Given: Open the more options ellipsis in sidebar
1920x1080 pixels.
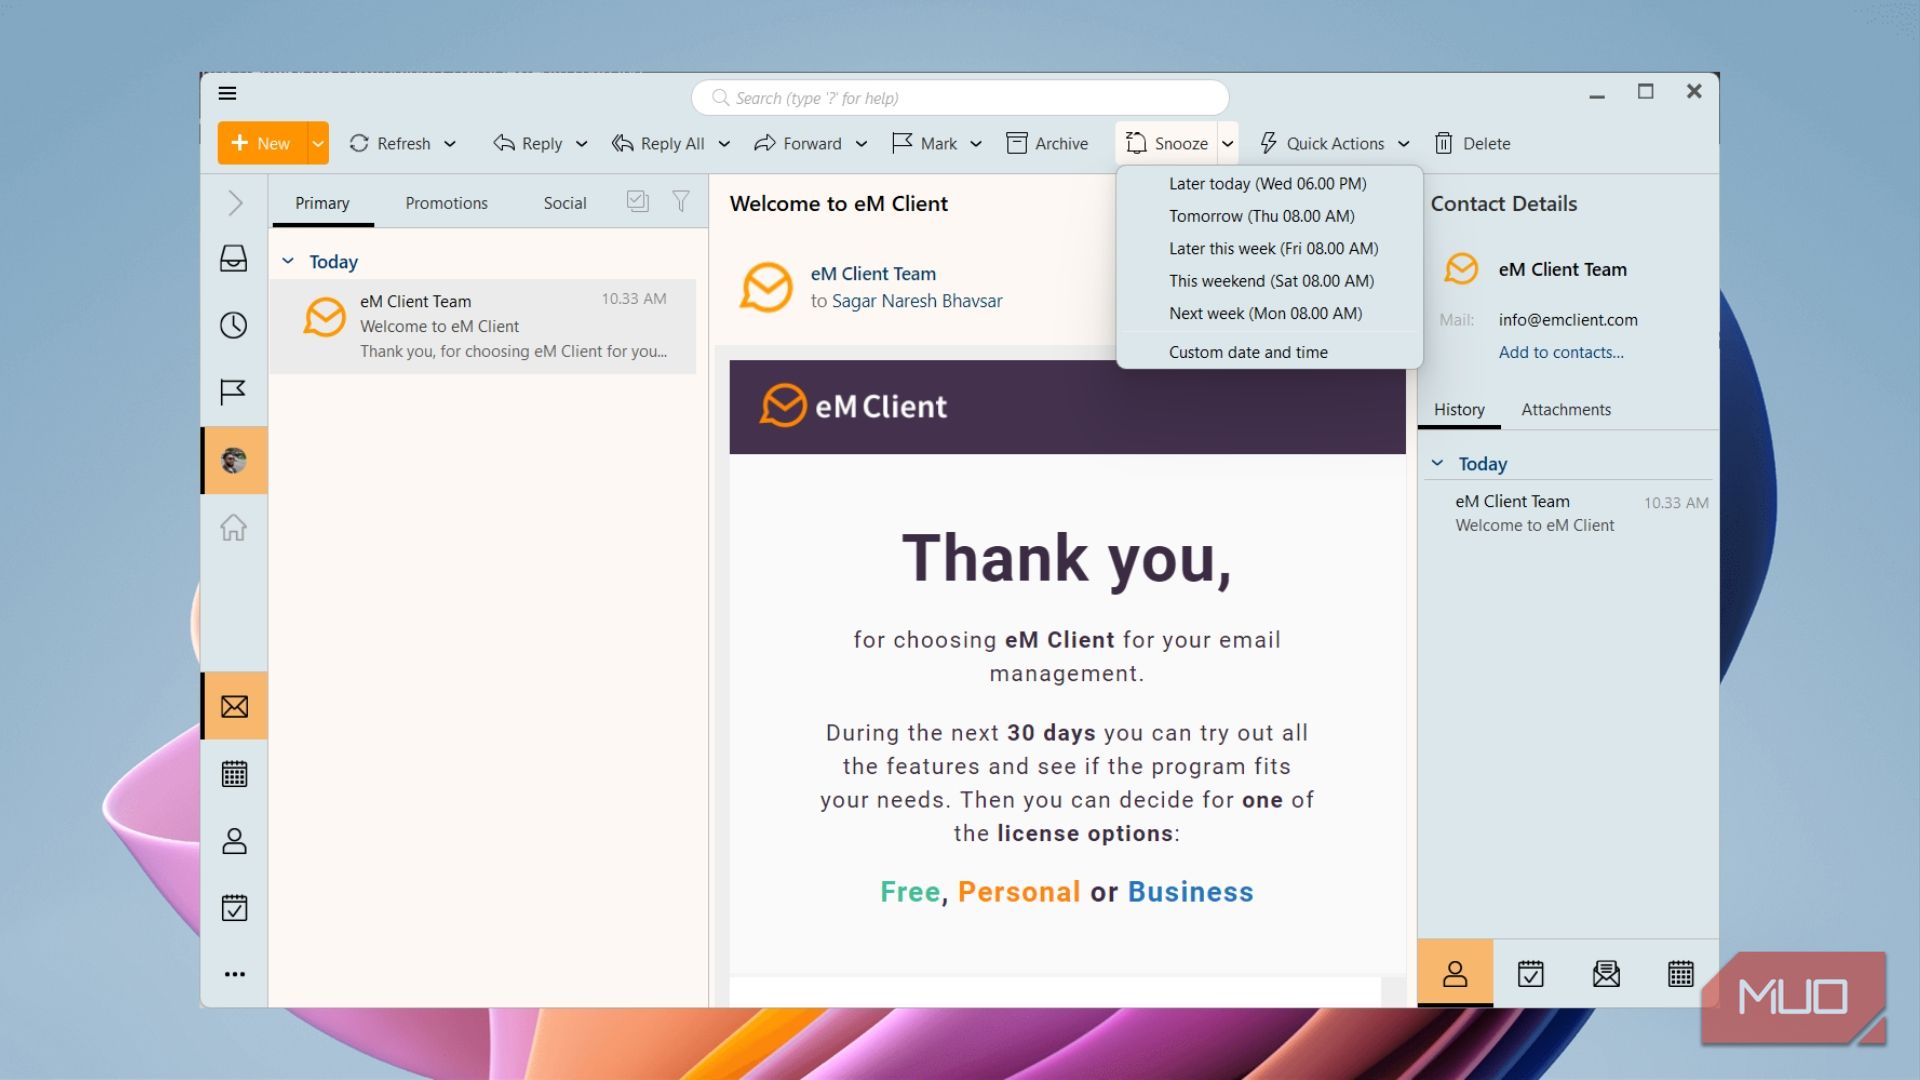Looking at the screenshot, I should [x=234, y=974].
